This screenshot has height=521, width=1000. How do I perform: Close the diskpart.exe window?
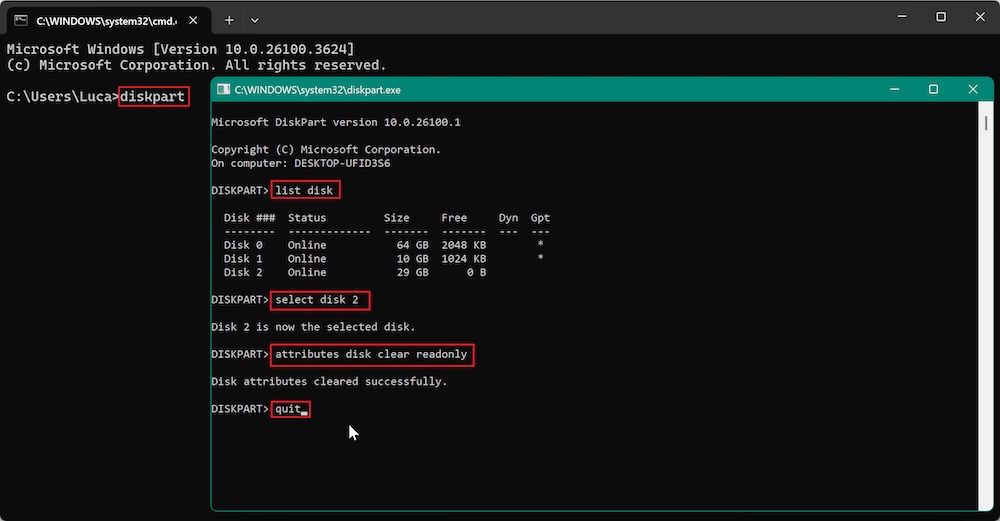[972, 89]
